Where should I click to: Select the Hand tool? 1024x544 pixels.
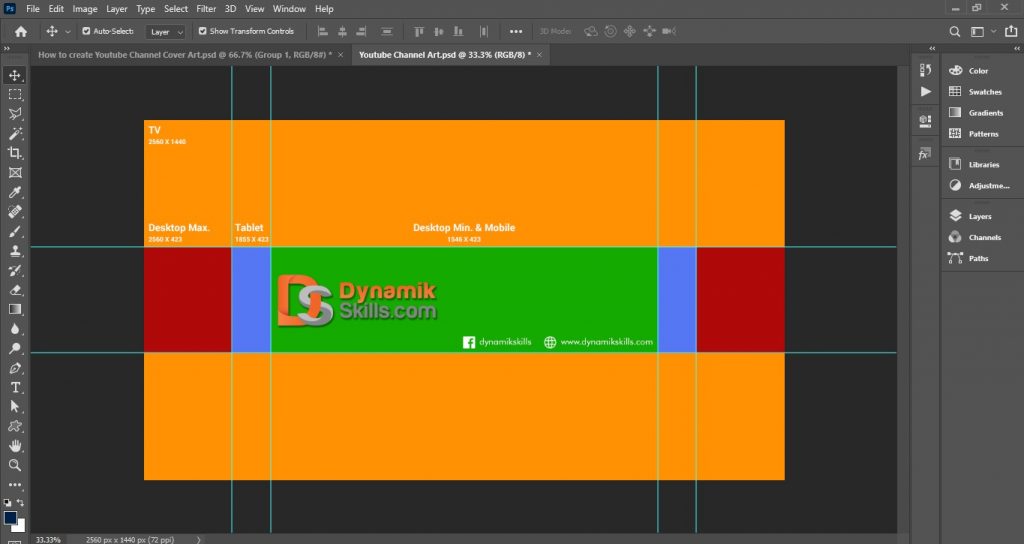tap(15, 445)
